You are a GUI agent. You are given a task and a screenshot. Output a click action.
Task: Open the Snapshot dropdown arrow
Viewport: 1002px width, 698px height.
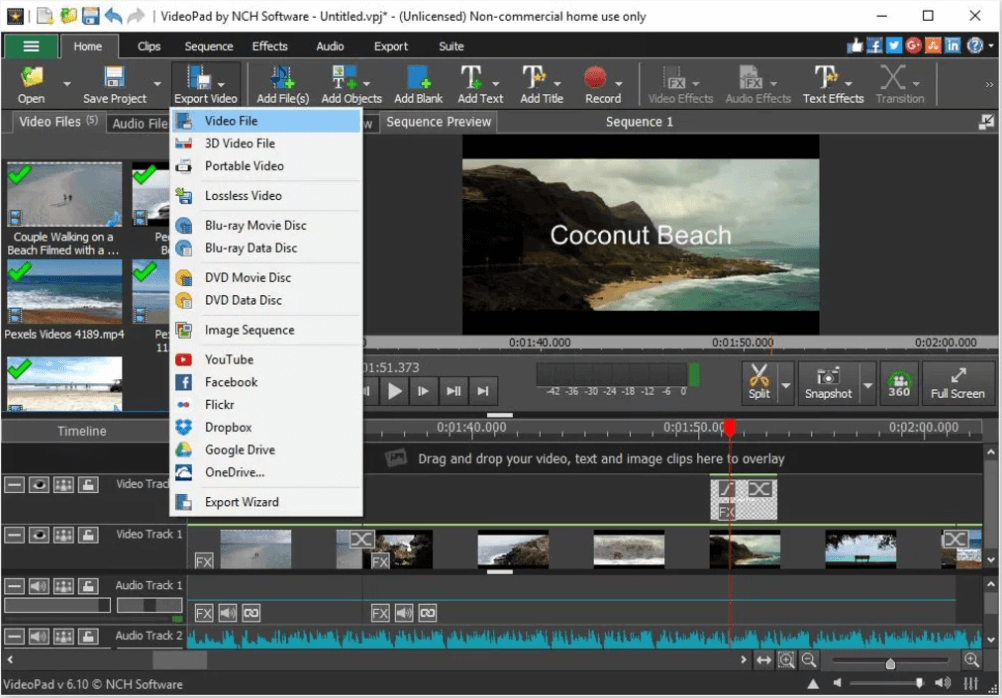(x=867, y=385)
